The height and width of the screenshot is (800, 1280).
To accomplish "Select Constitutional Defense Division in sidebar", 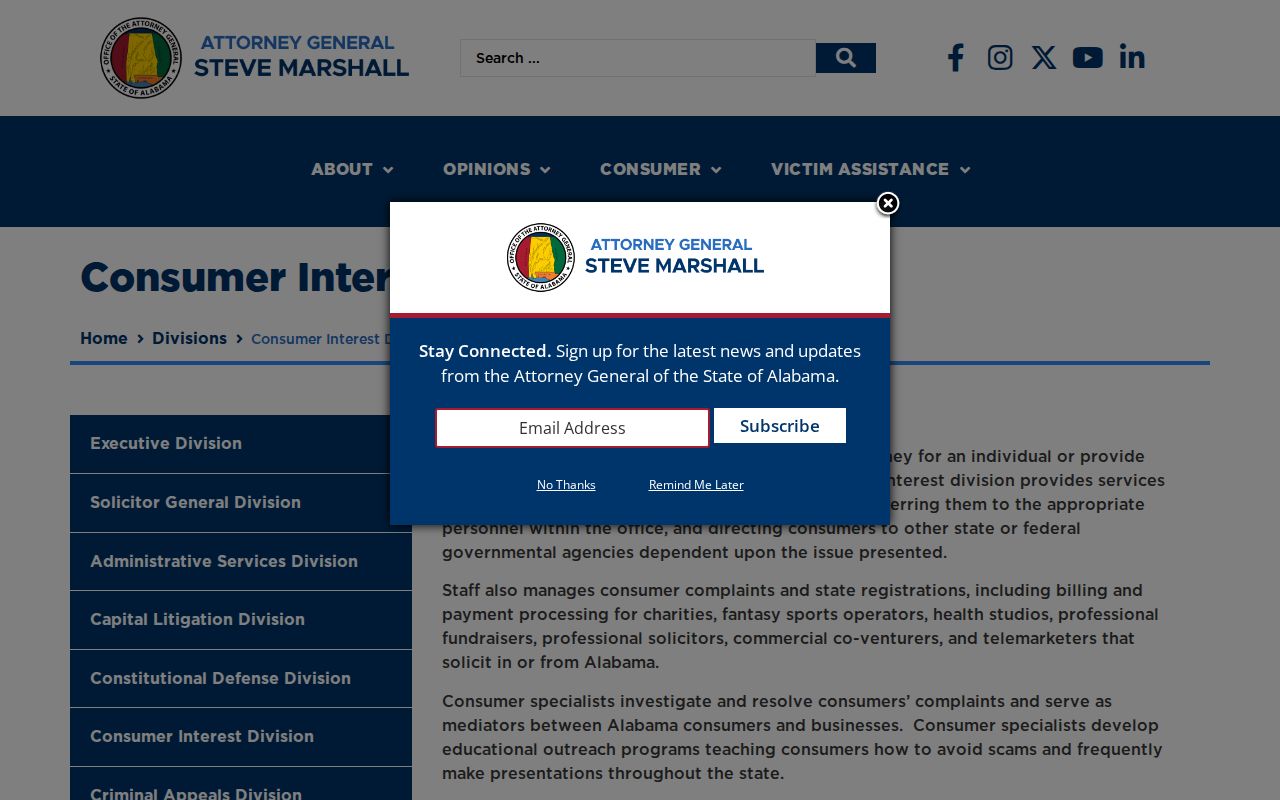I will (241, 679).
